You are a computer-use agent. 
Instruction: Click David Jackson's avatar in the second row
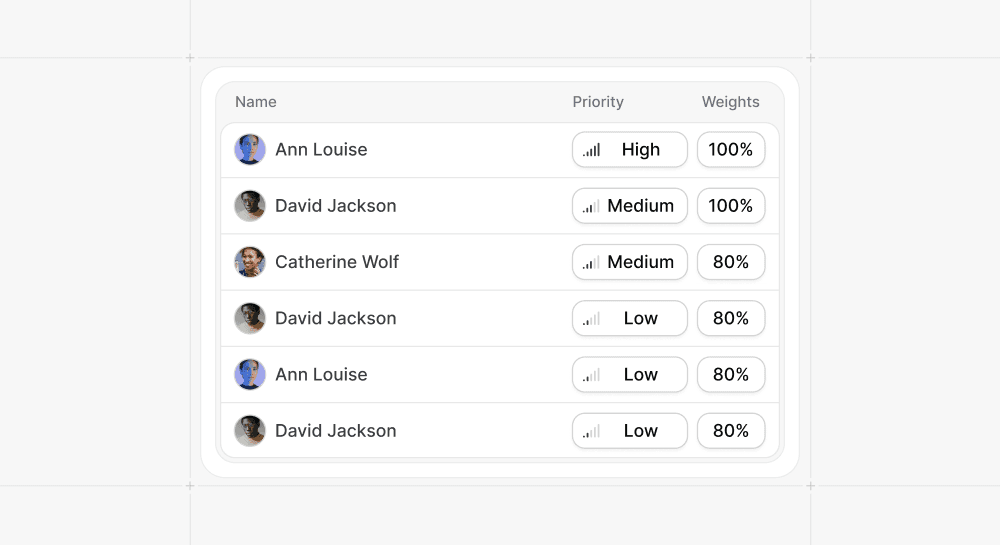250,206
